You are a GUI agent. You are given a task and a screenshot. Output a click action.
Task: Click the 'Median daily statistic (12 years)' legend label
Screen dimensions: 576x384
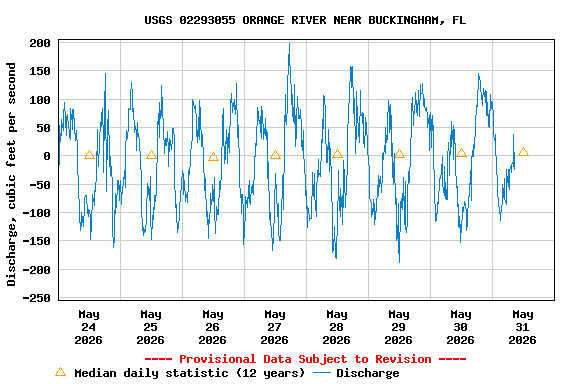click(x=190, y=373)
